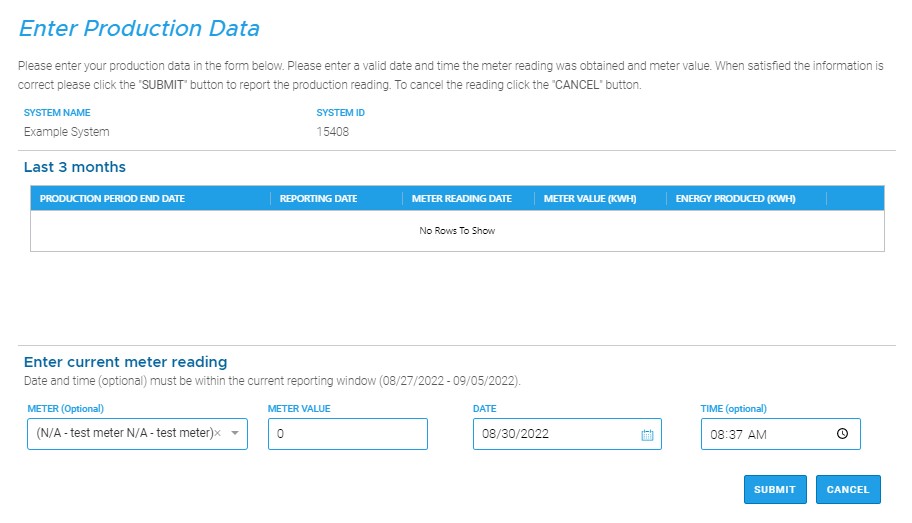Click the SYSTEM ID label

point(340,113)
